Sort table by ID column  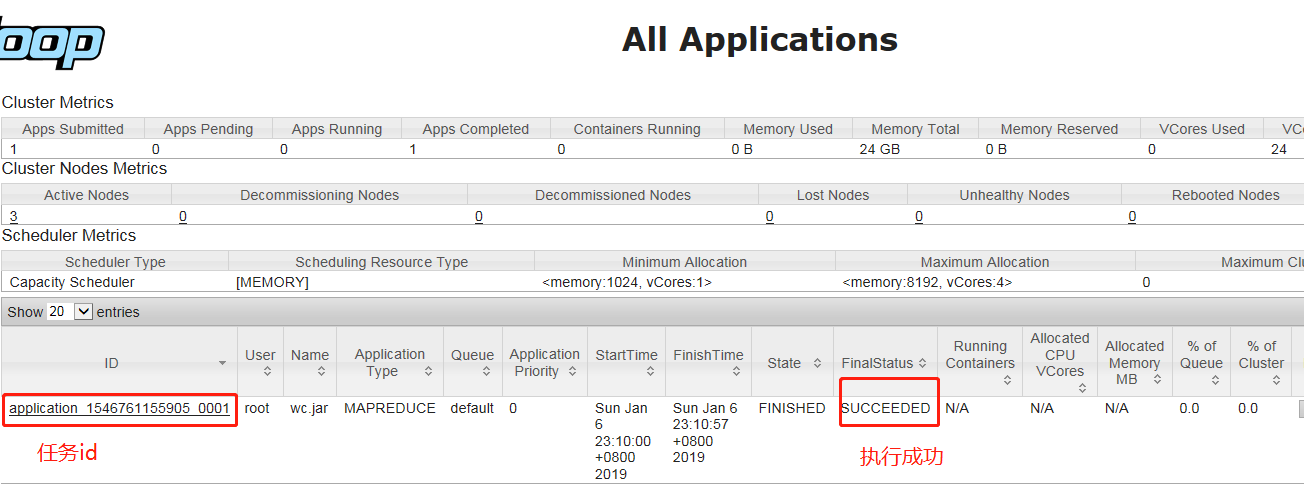click(119, 363)
